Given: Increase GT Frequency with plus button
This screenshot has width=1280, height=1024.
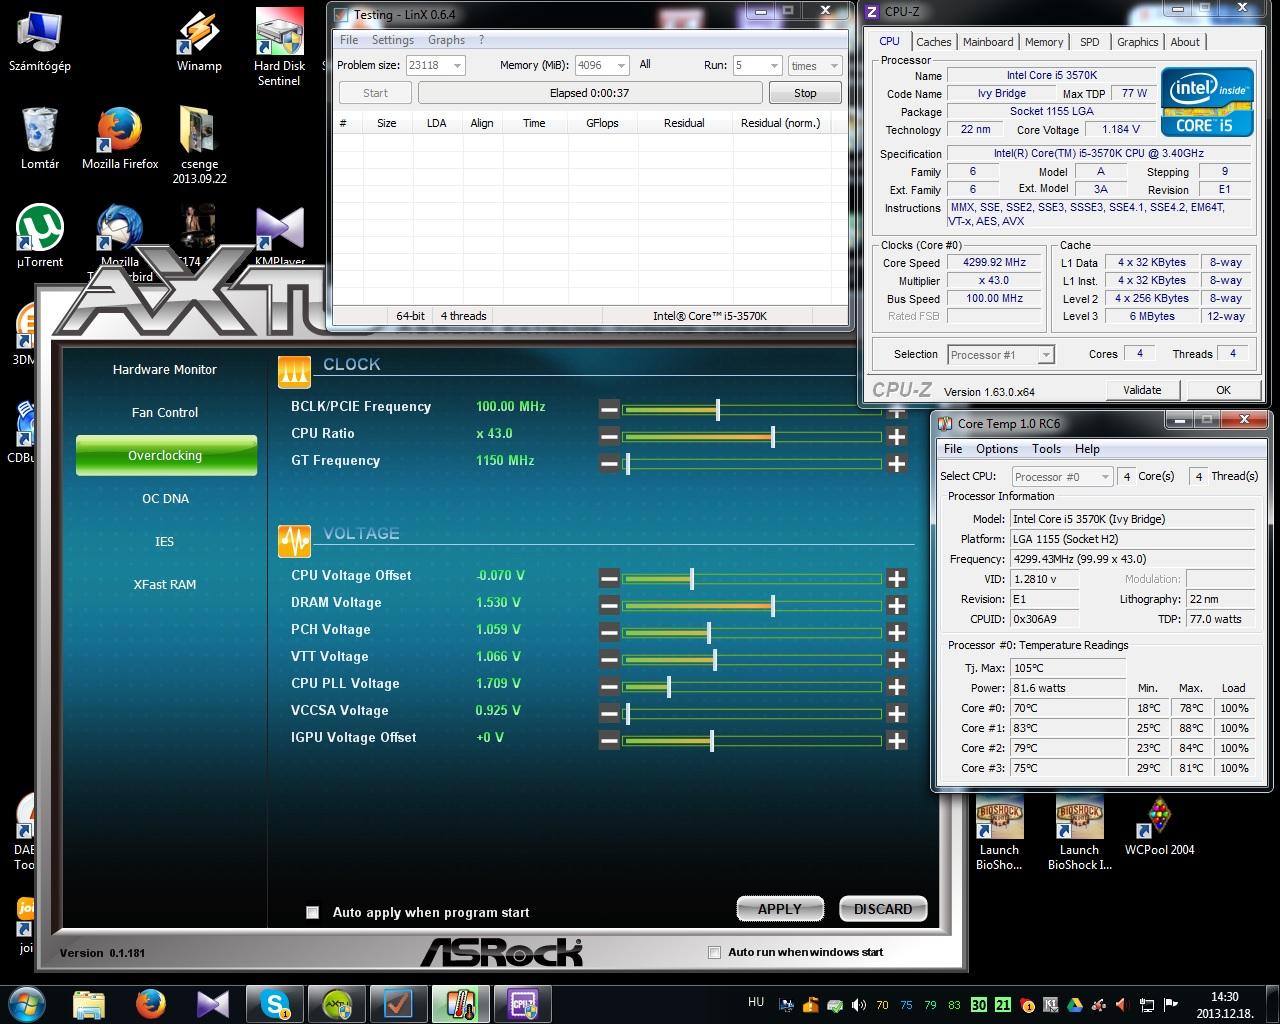Looking at the screenshot, I should pos(896,463).
